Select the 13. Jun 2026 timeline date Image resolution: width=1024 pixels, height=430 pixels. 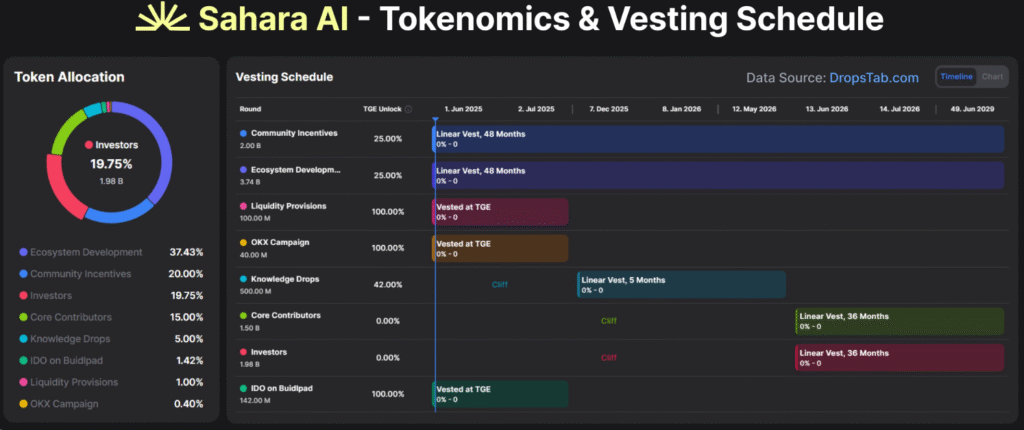pyautogui.click(x=827, y=109)
